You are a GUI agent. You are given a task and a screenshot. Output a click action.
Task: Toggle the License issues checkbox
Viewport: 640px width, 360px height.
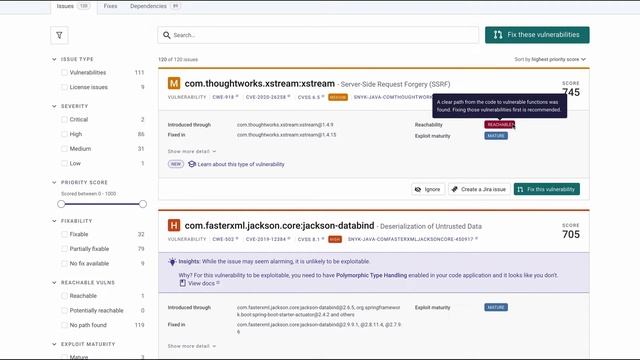pos(64,87)
